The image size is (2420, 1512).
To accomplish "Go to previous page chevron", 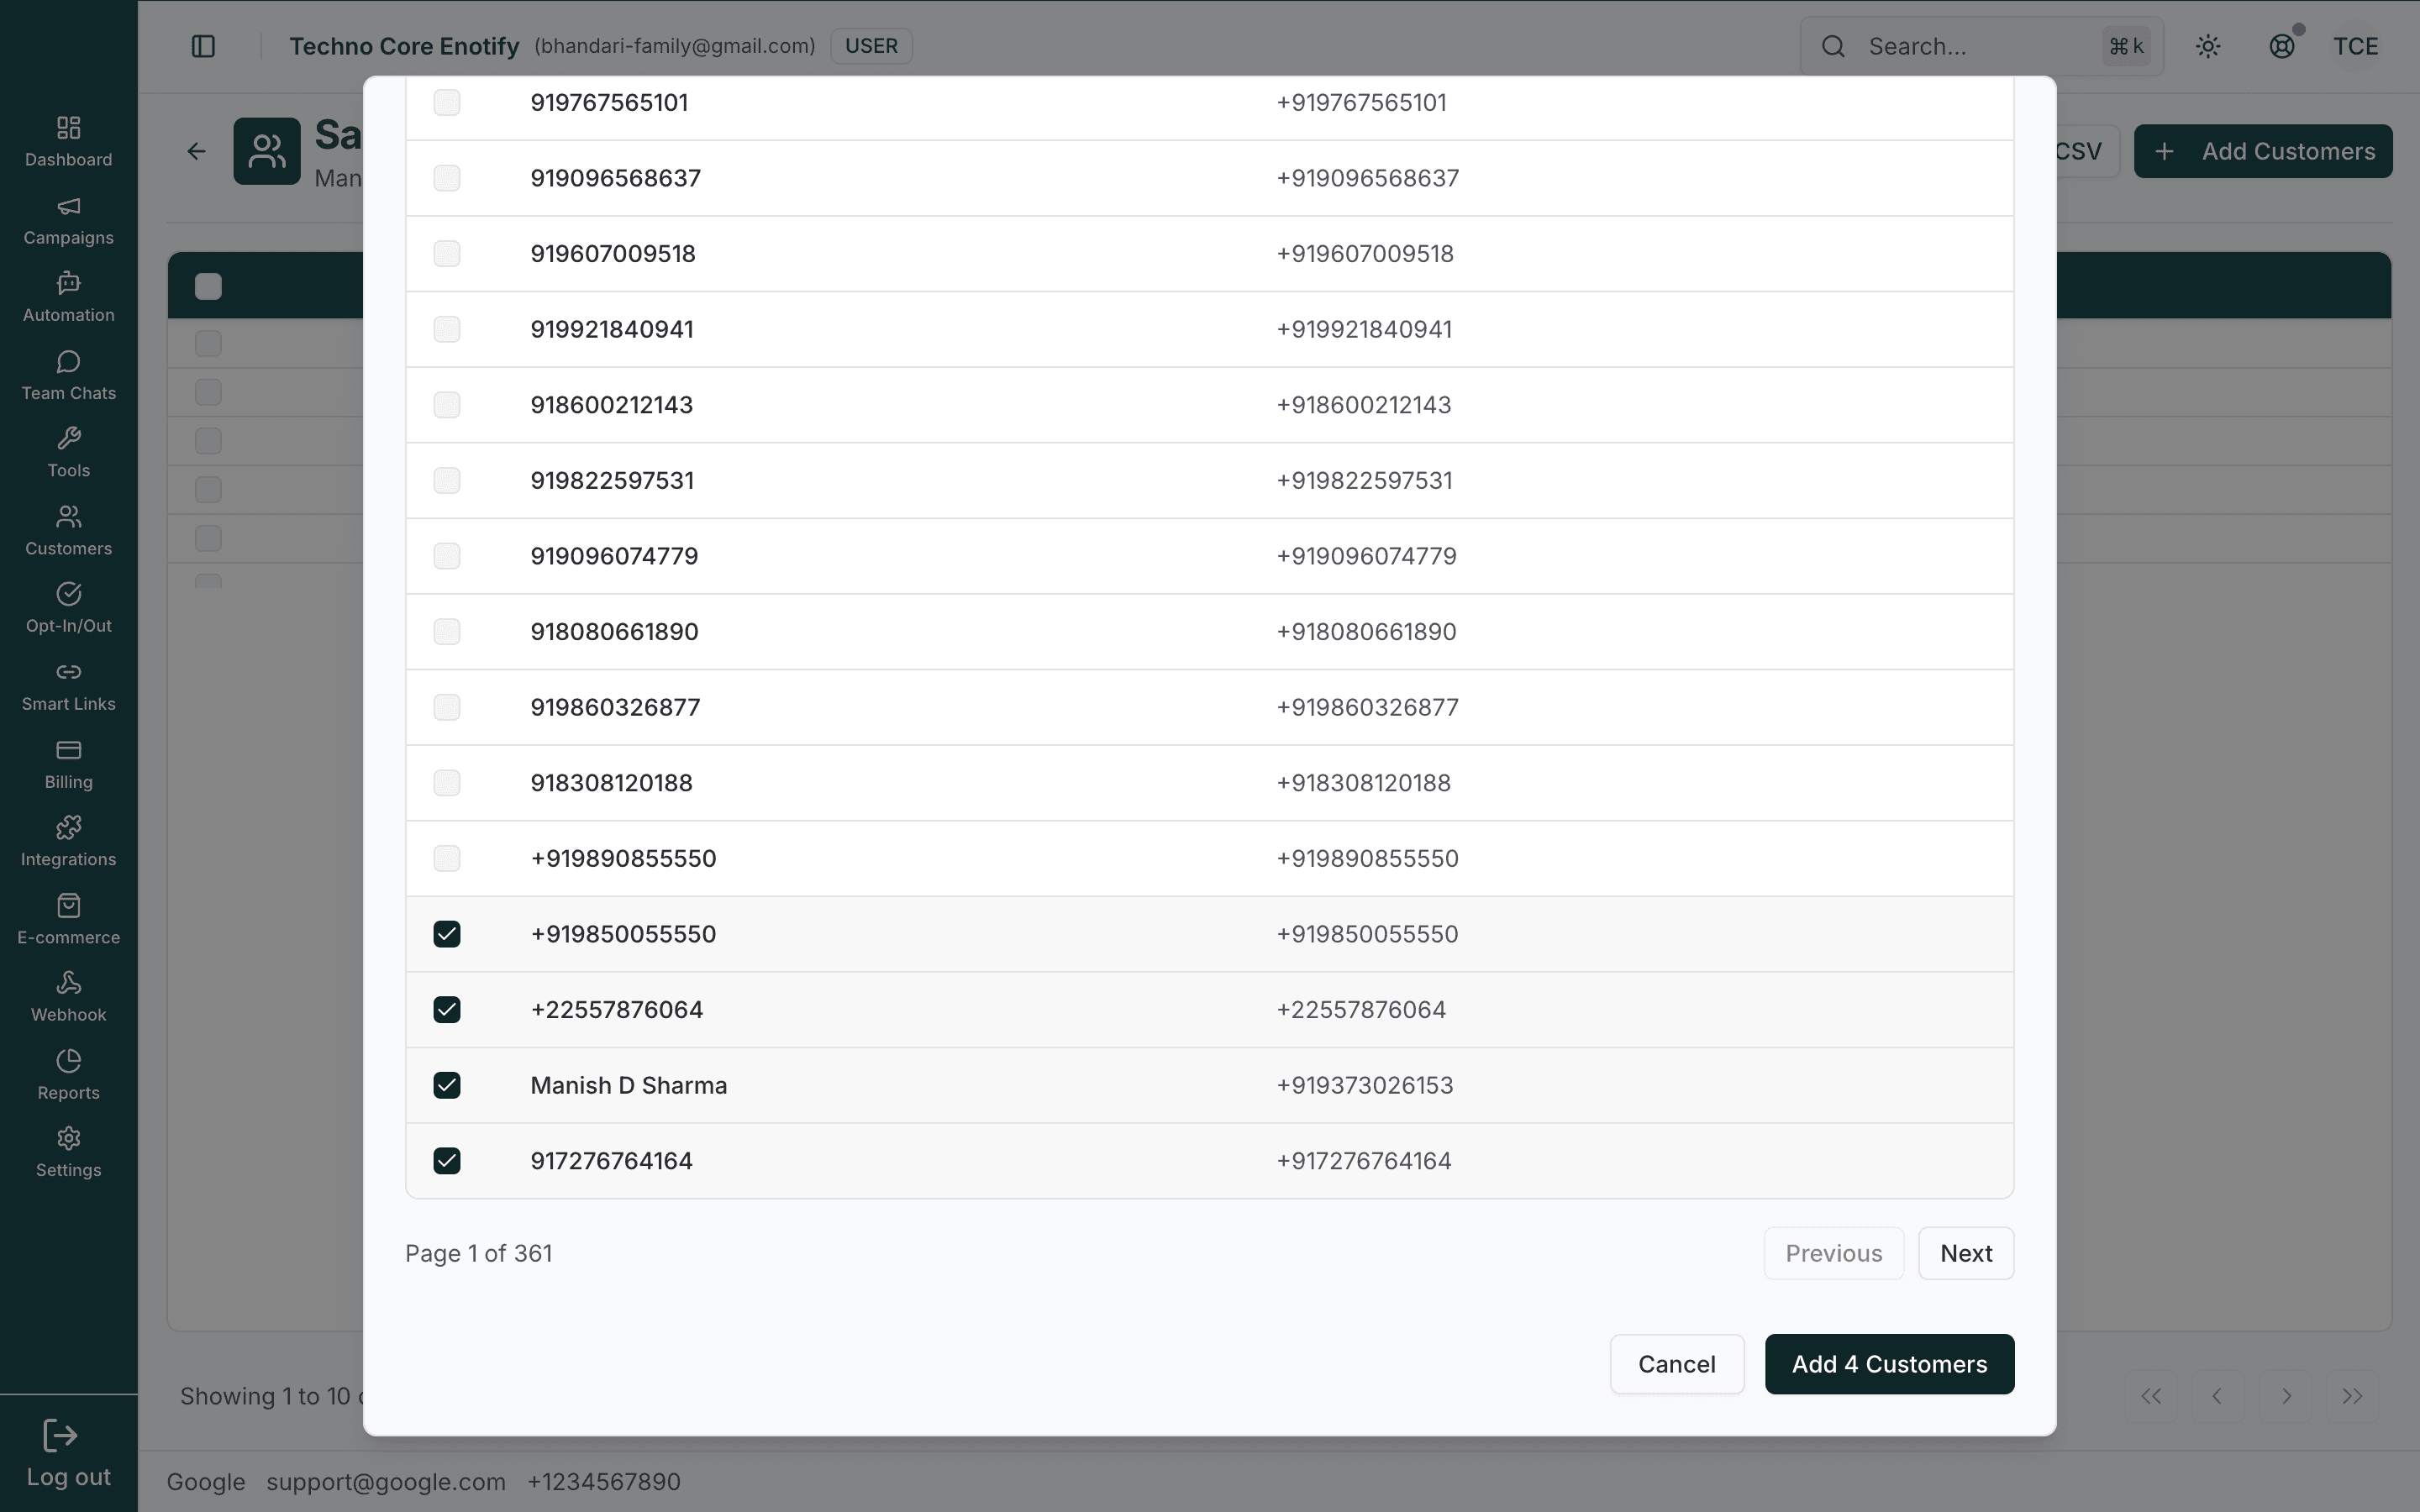I will pyautogui.click(x=2217, y=1396).
